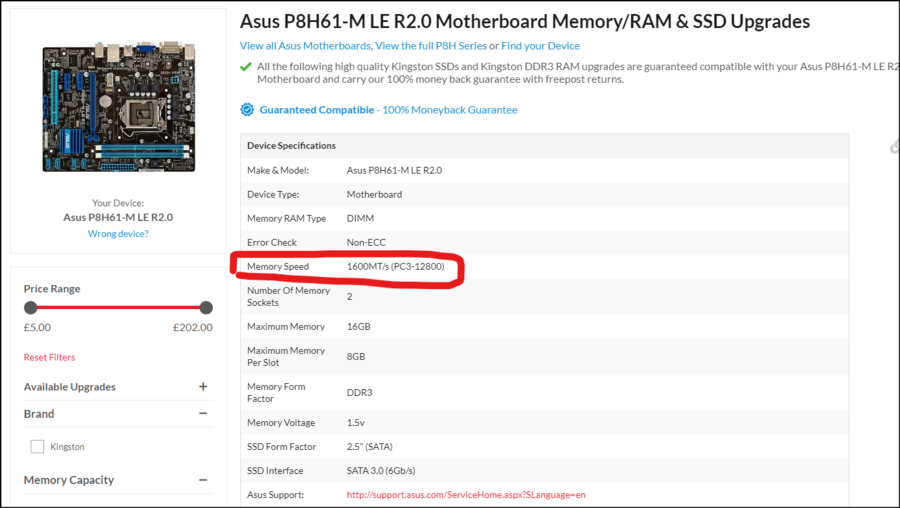Click the Asus P8H61-M LE R2.0 device name
The width and height of the screenshot is (900, 508).
point(118,217)
